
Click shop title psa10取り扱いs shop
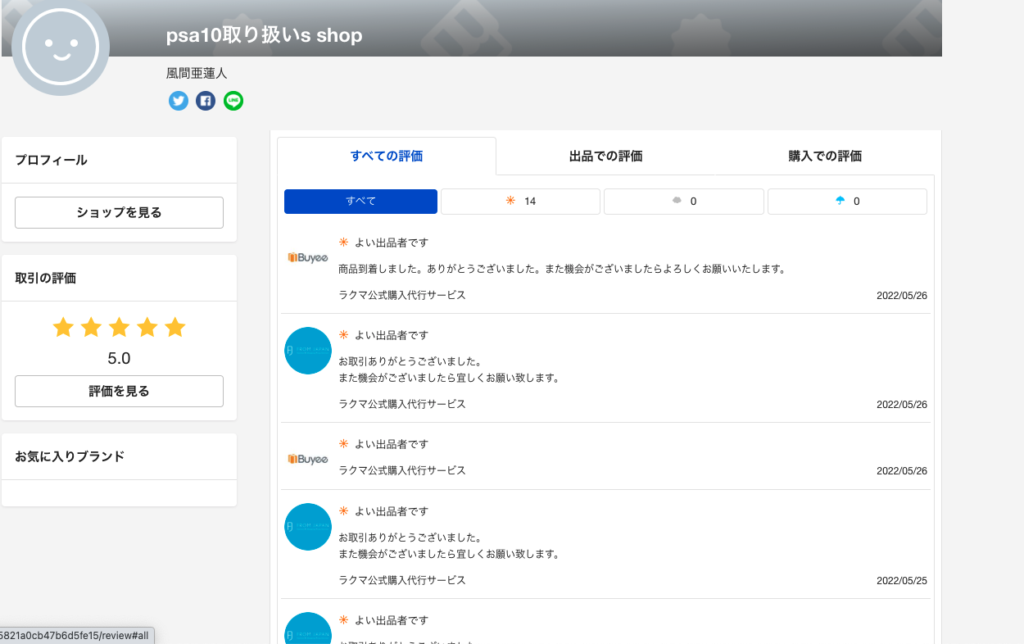click(x=264, y=35)
